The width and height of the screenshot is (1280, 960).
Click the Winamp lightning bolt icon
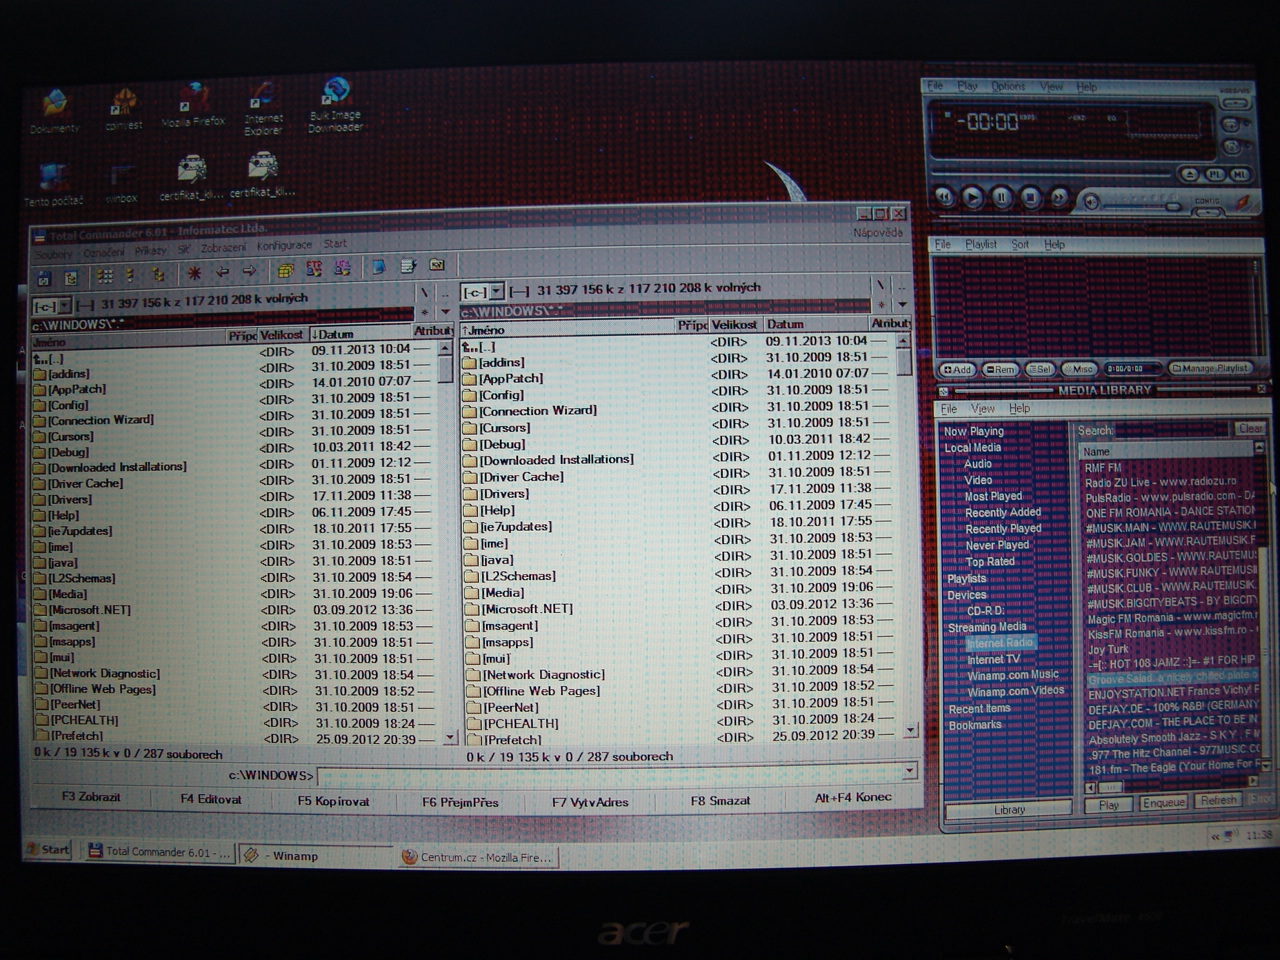[x=1242, y=203]
